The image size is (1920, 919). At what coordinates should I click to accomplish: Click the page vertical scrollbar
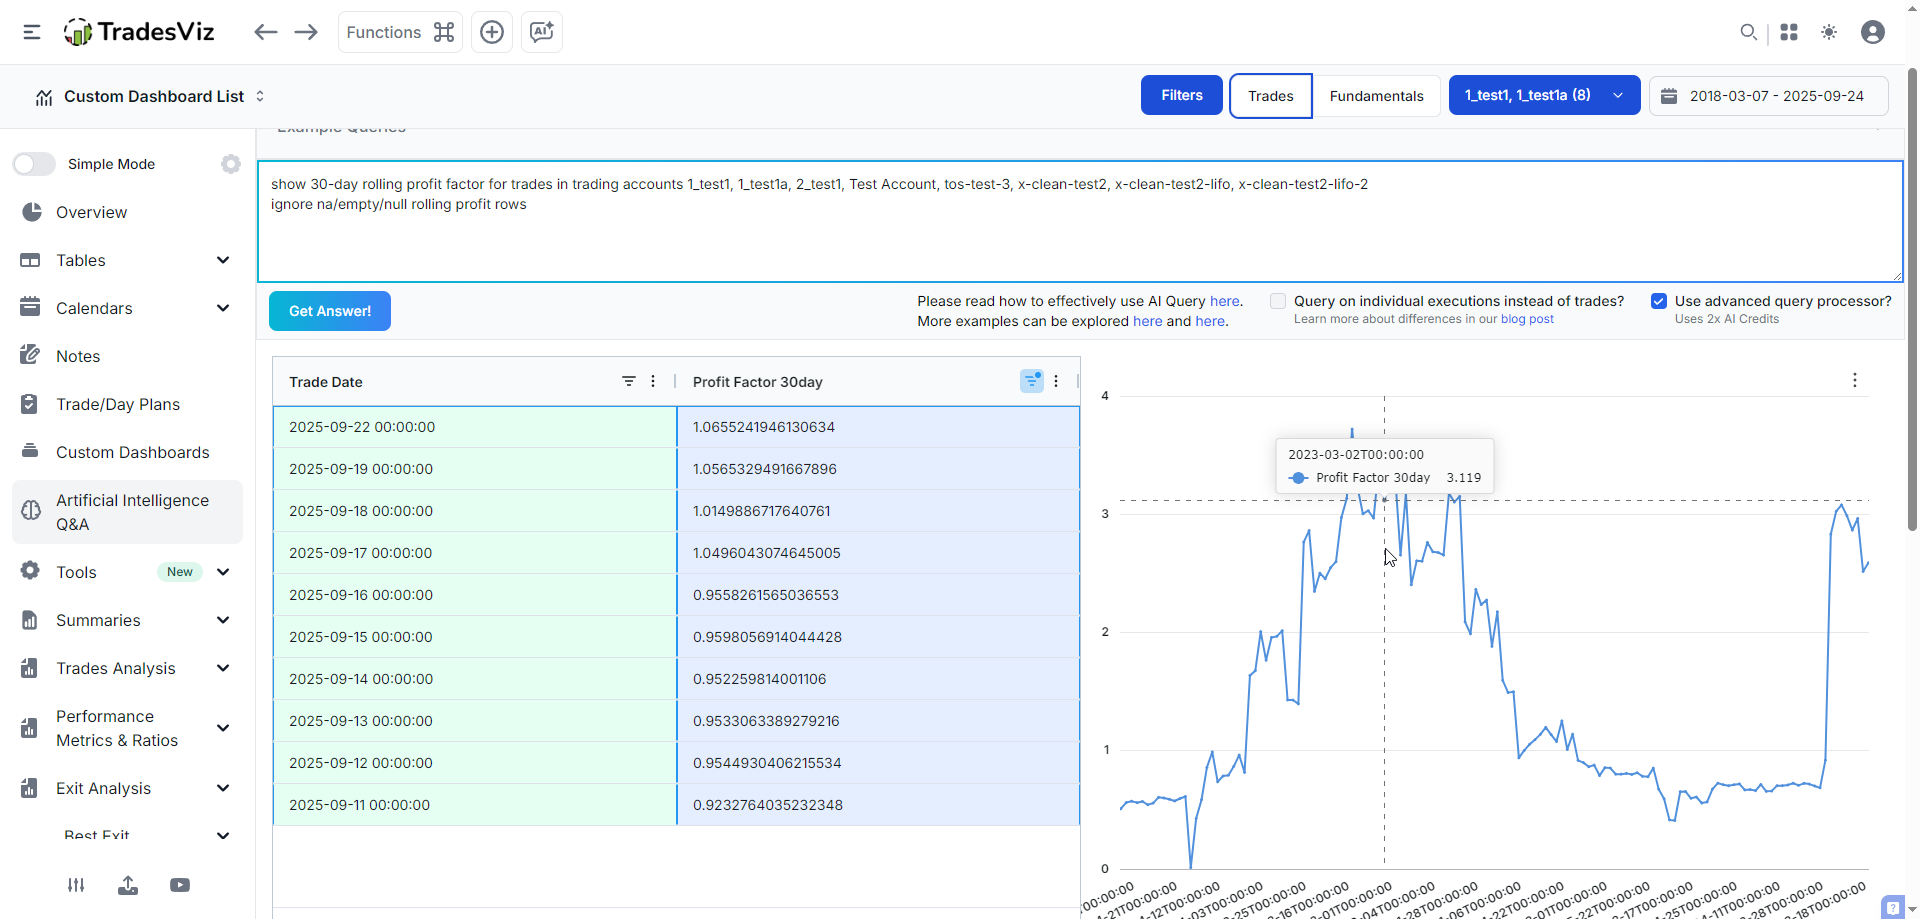(1912, 300)
